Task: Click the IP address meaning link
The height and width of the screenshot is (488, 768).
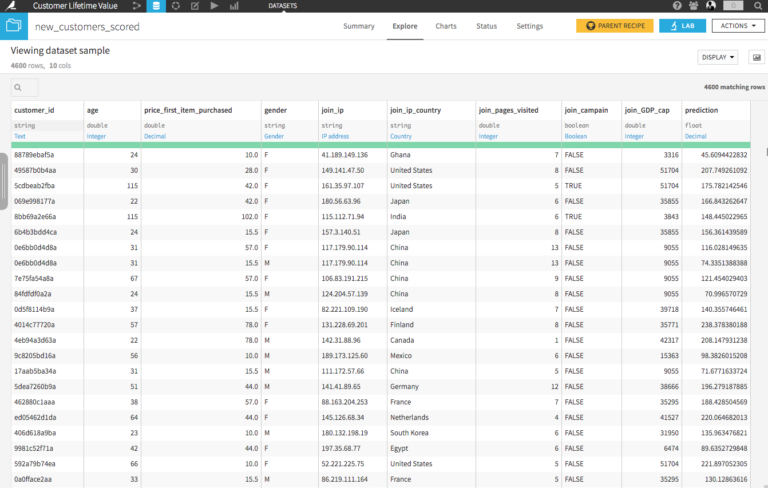Action: tap(335, 136)
